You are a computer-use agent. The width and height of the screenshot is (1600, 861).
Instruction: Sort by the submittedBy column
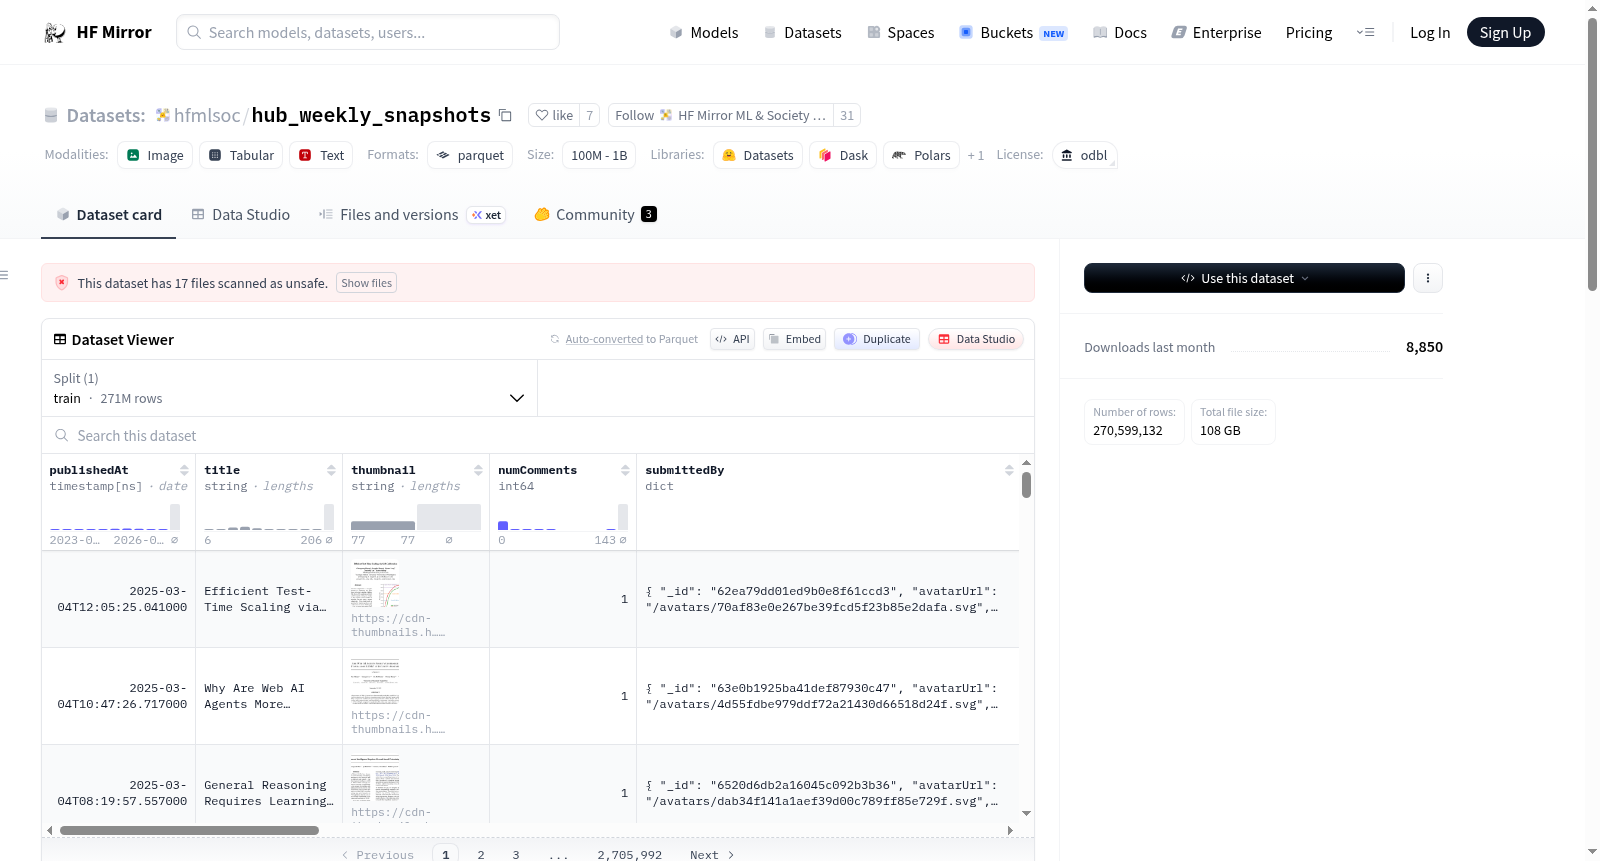(x=1009, y=470)
